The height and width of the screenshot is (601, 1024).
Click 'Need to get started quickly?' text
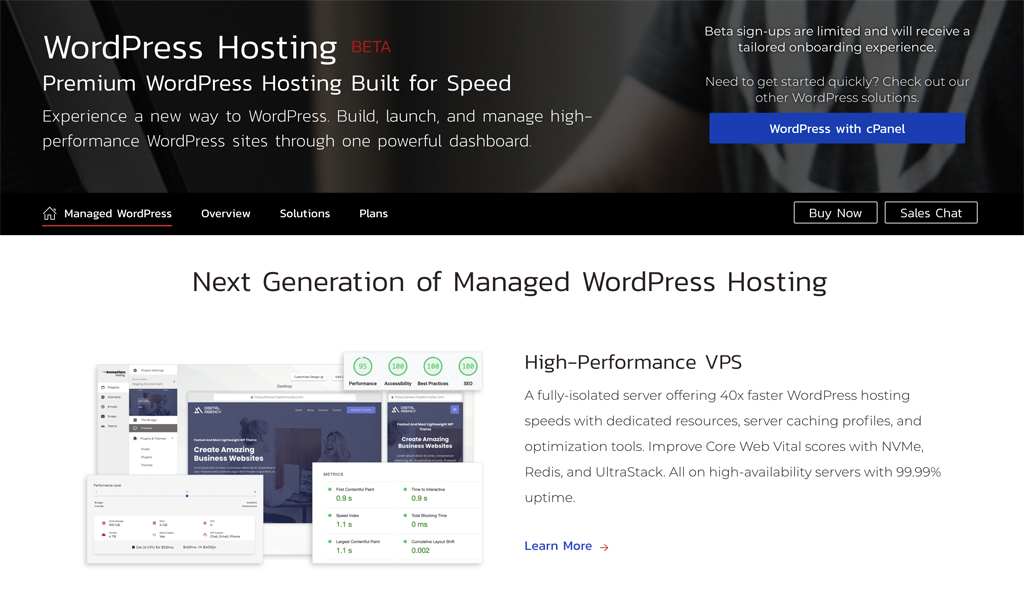837,89
